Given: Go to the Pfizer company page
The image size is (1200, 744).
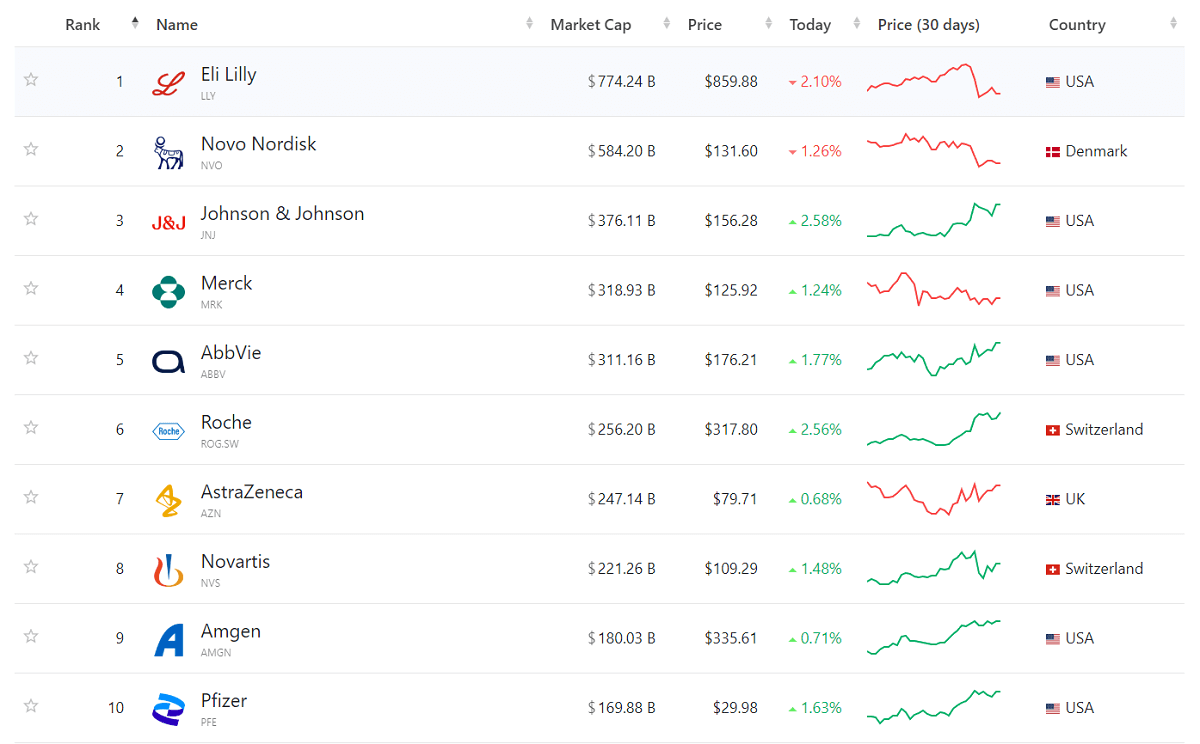Looking at the screenshot, I should tap(224, 700).
